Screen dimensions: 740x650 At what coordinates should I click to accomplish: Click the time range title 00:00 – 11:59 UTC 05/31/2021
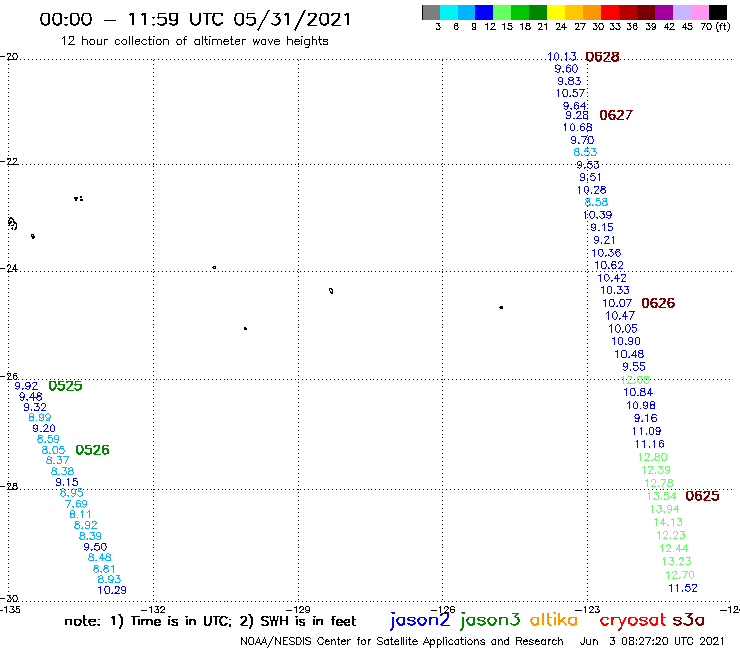coord(195,19)
